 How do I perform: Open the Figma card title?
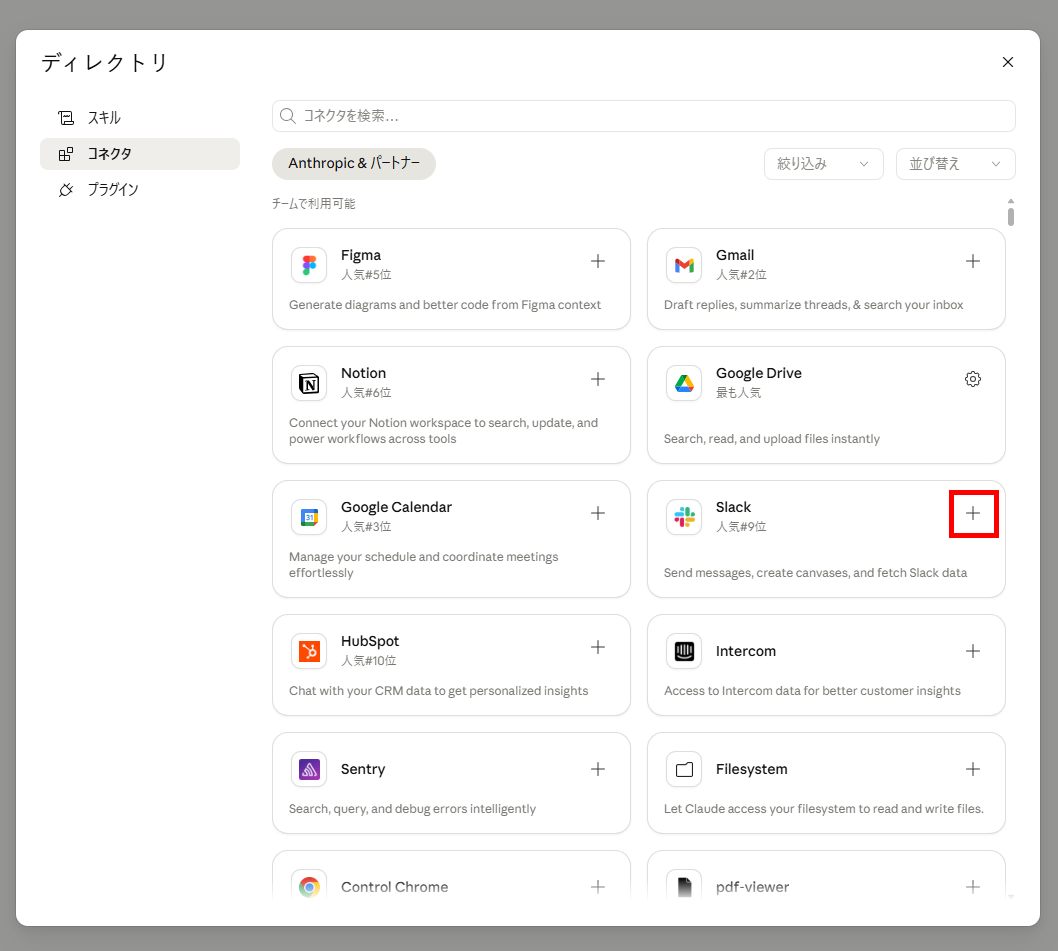pos(361,255)
